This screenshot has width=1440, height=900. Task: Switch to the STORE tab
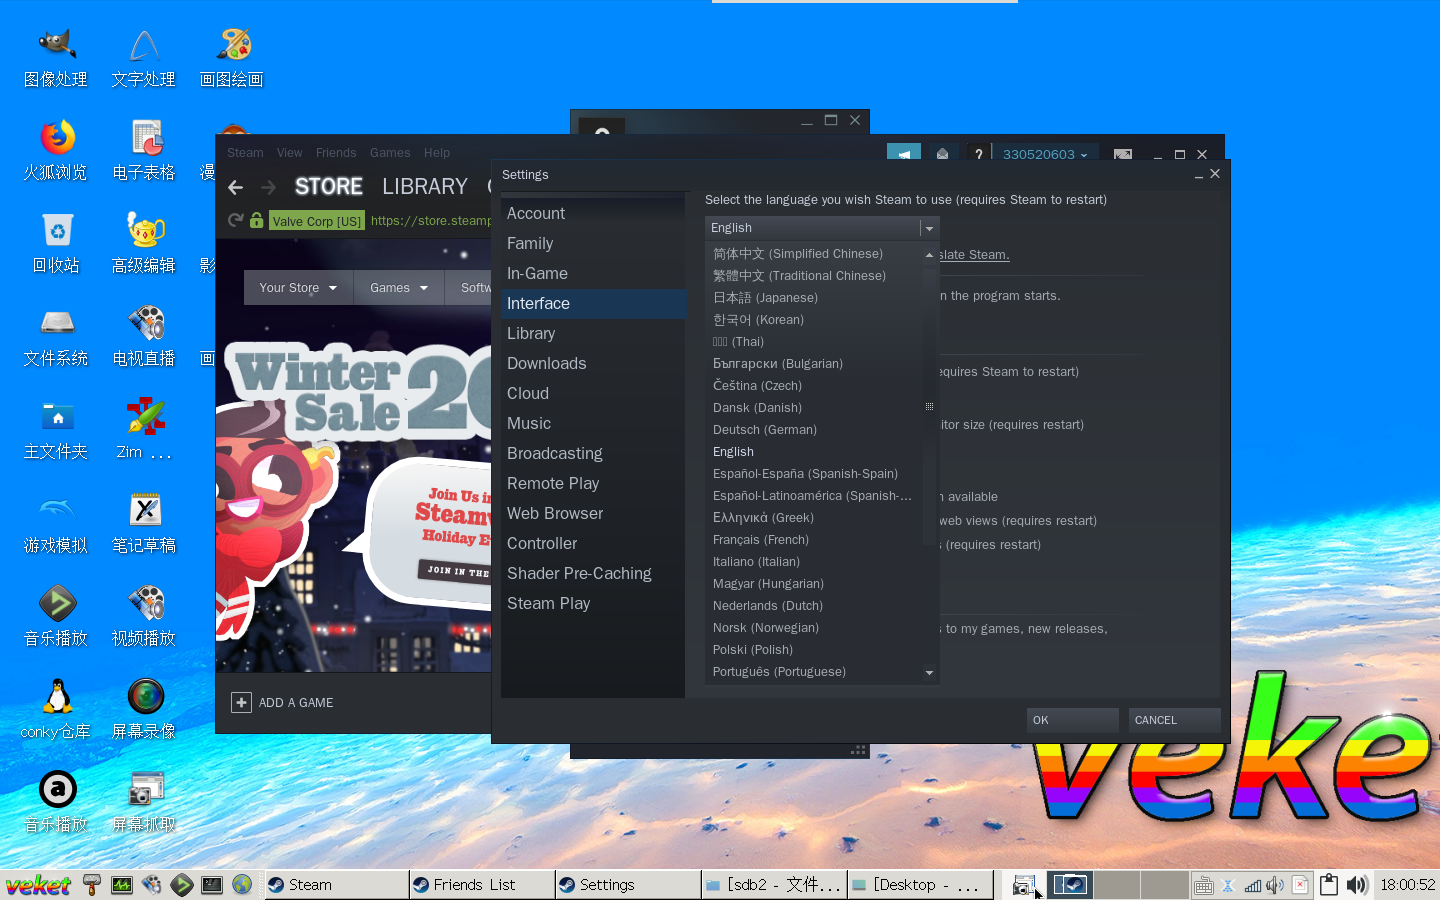(x=329, y=187)
